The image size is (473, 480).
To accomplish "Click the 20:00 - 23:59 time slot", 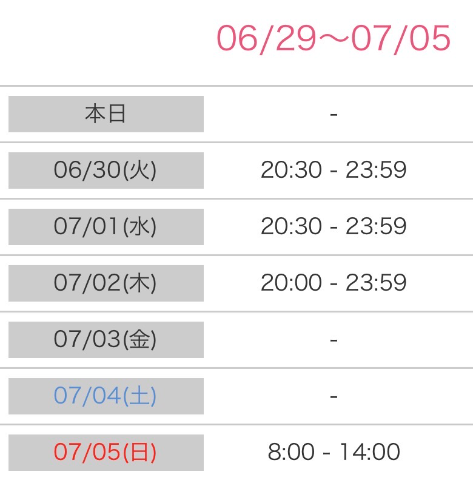I will click(x=334, y=283).
